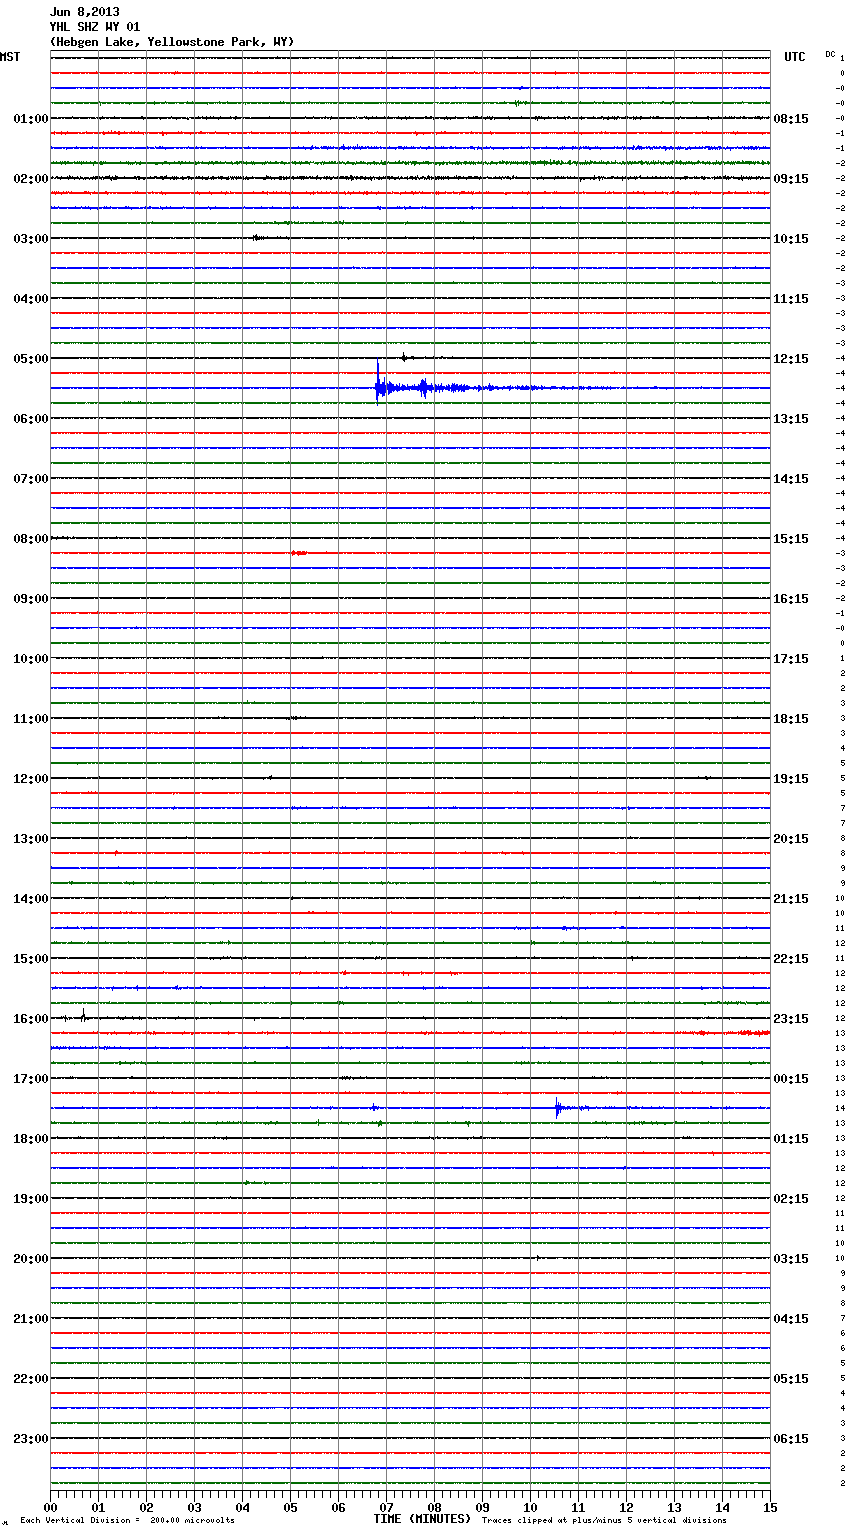Viewport: 850px width, 1534px height.
Task: Click the "UTC" column header
Action: coord(795,57)
